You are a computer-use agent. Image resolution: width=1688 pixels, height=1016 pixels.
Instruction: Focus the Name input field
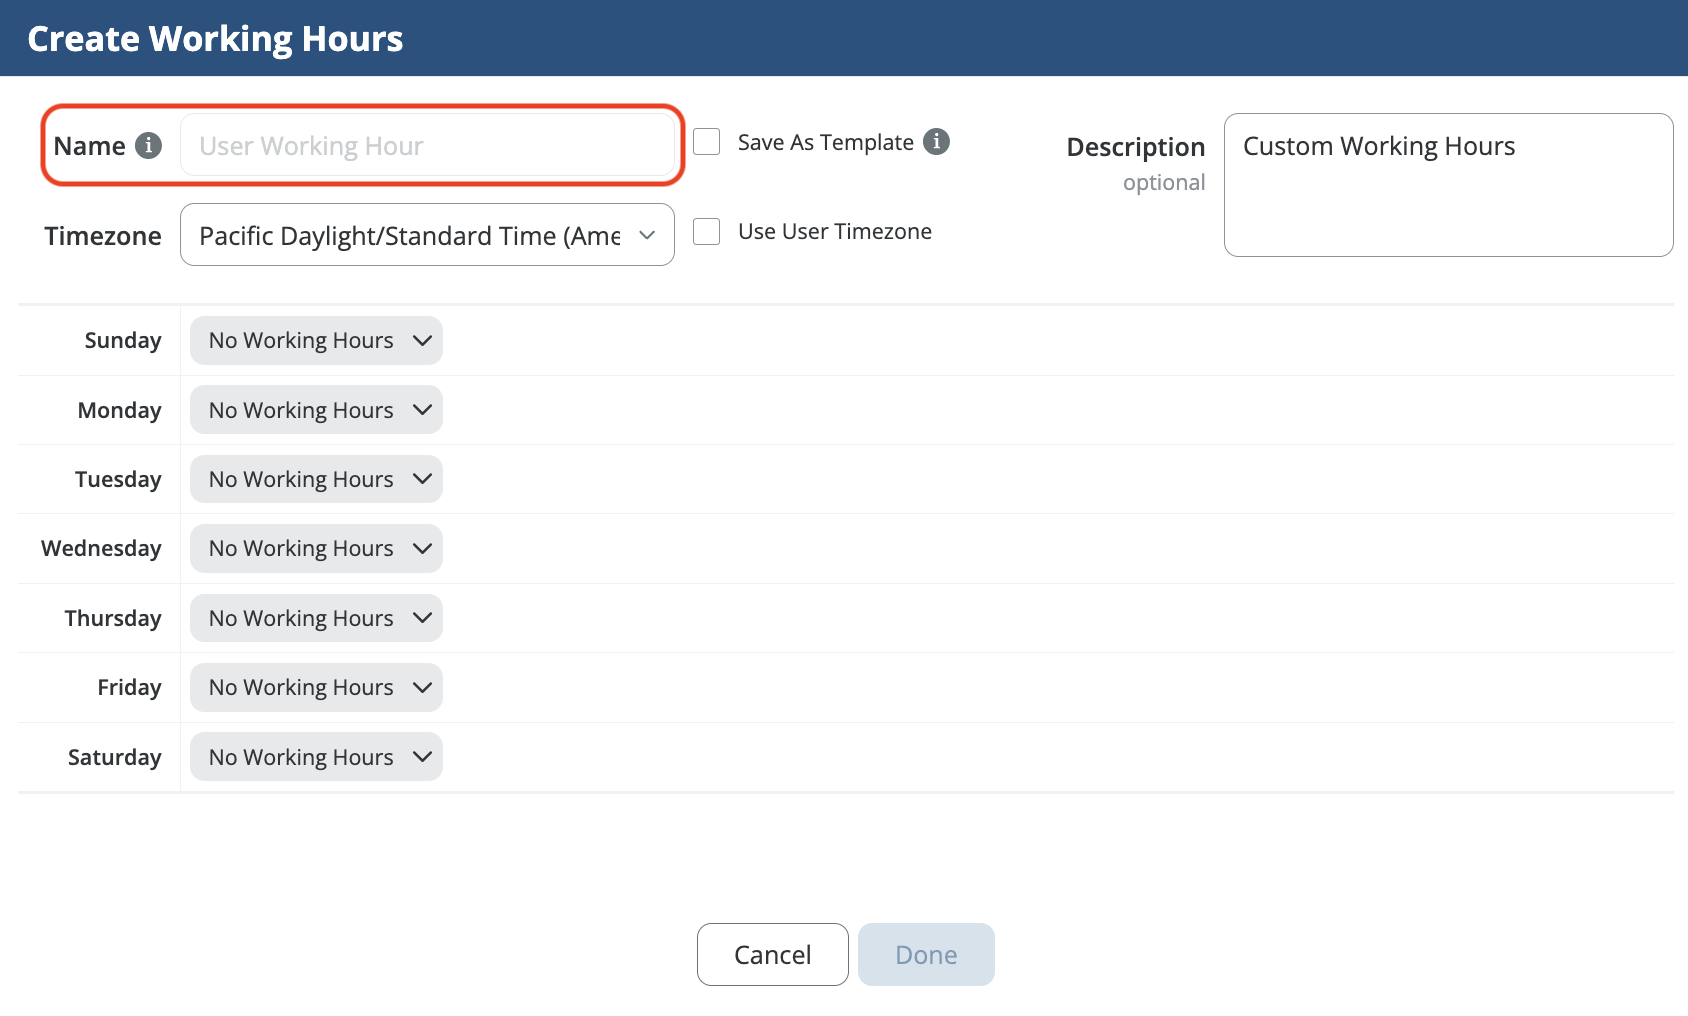tap(427, 146)
